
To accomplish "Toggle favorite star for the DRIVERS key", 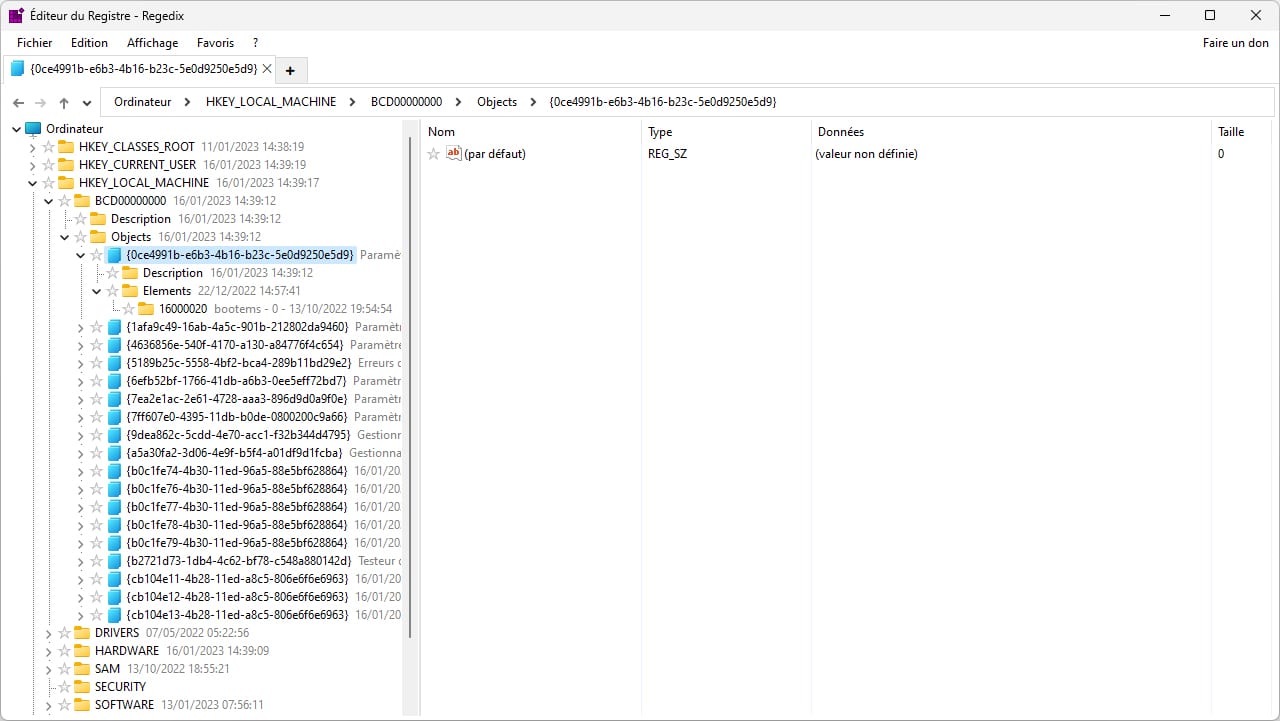I will pos(64,633).
